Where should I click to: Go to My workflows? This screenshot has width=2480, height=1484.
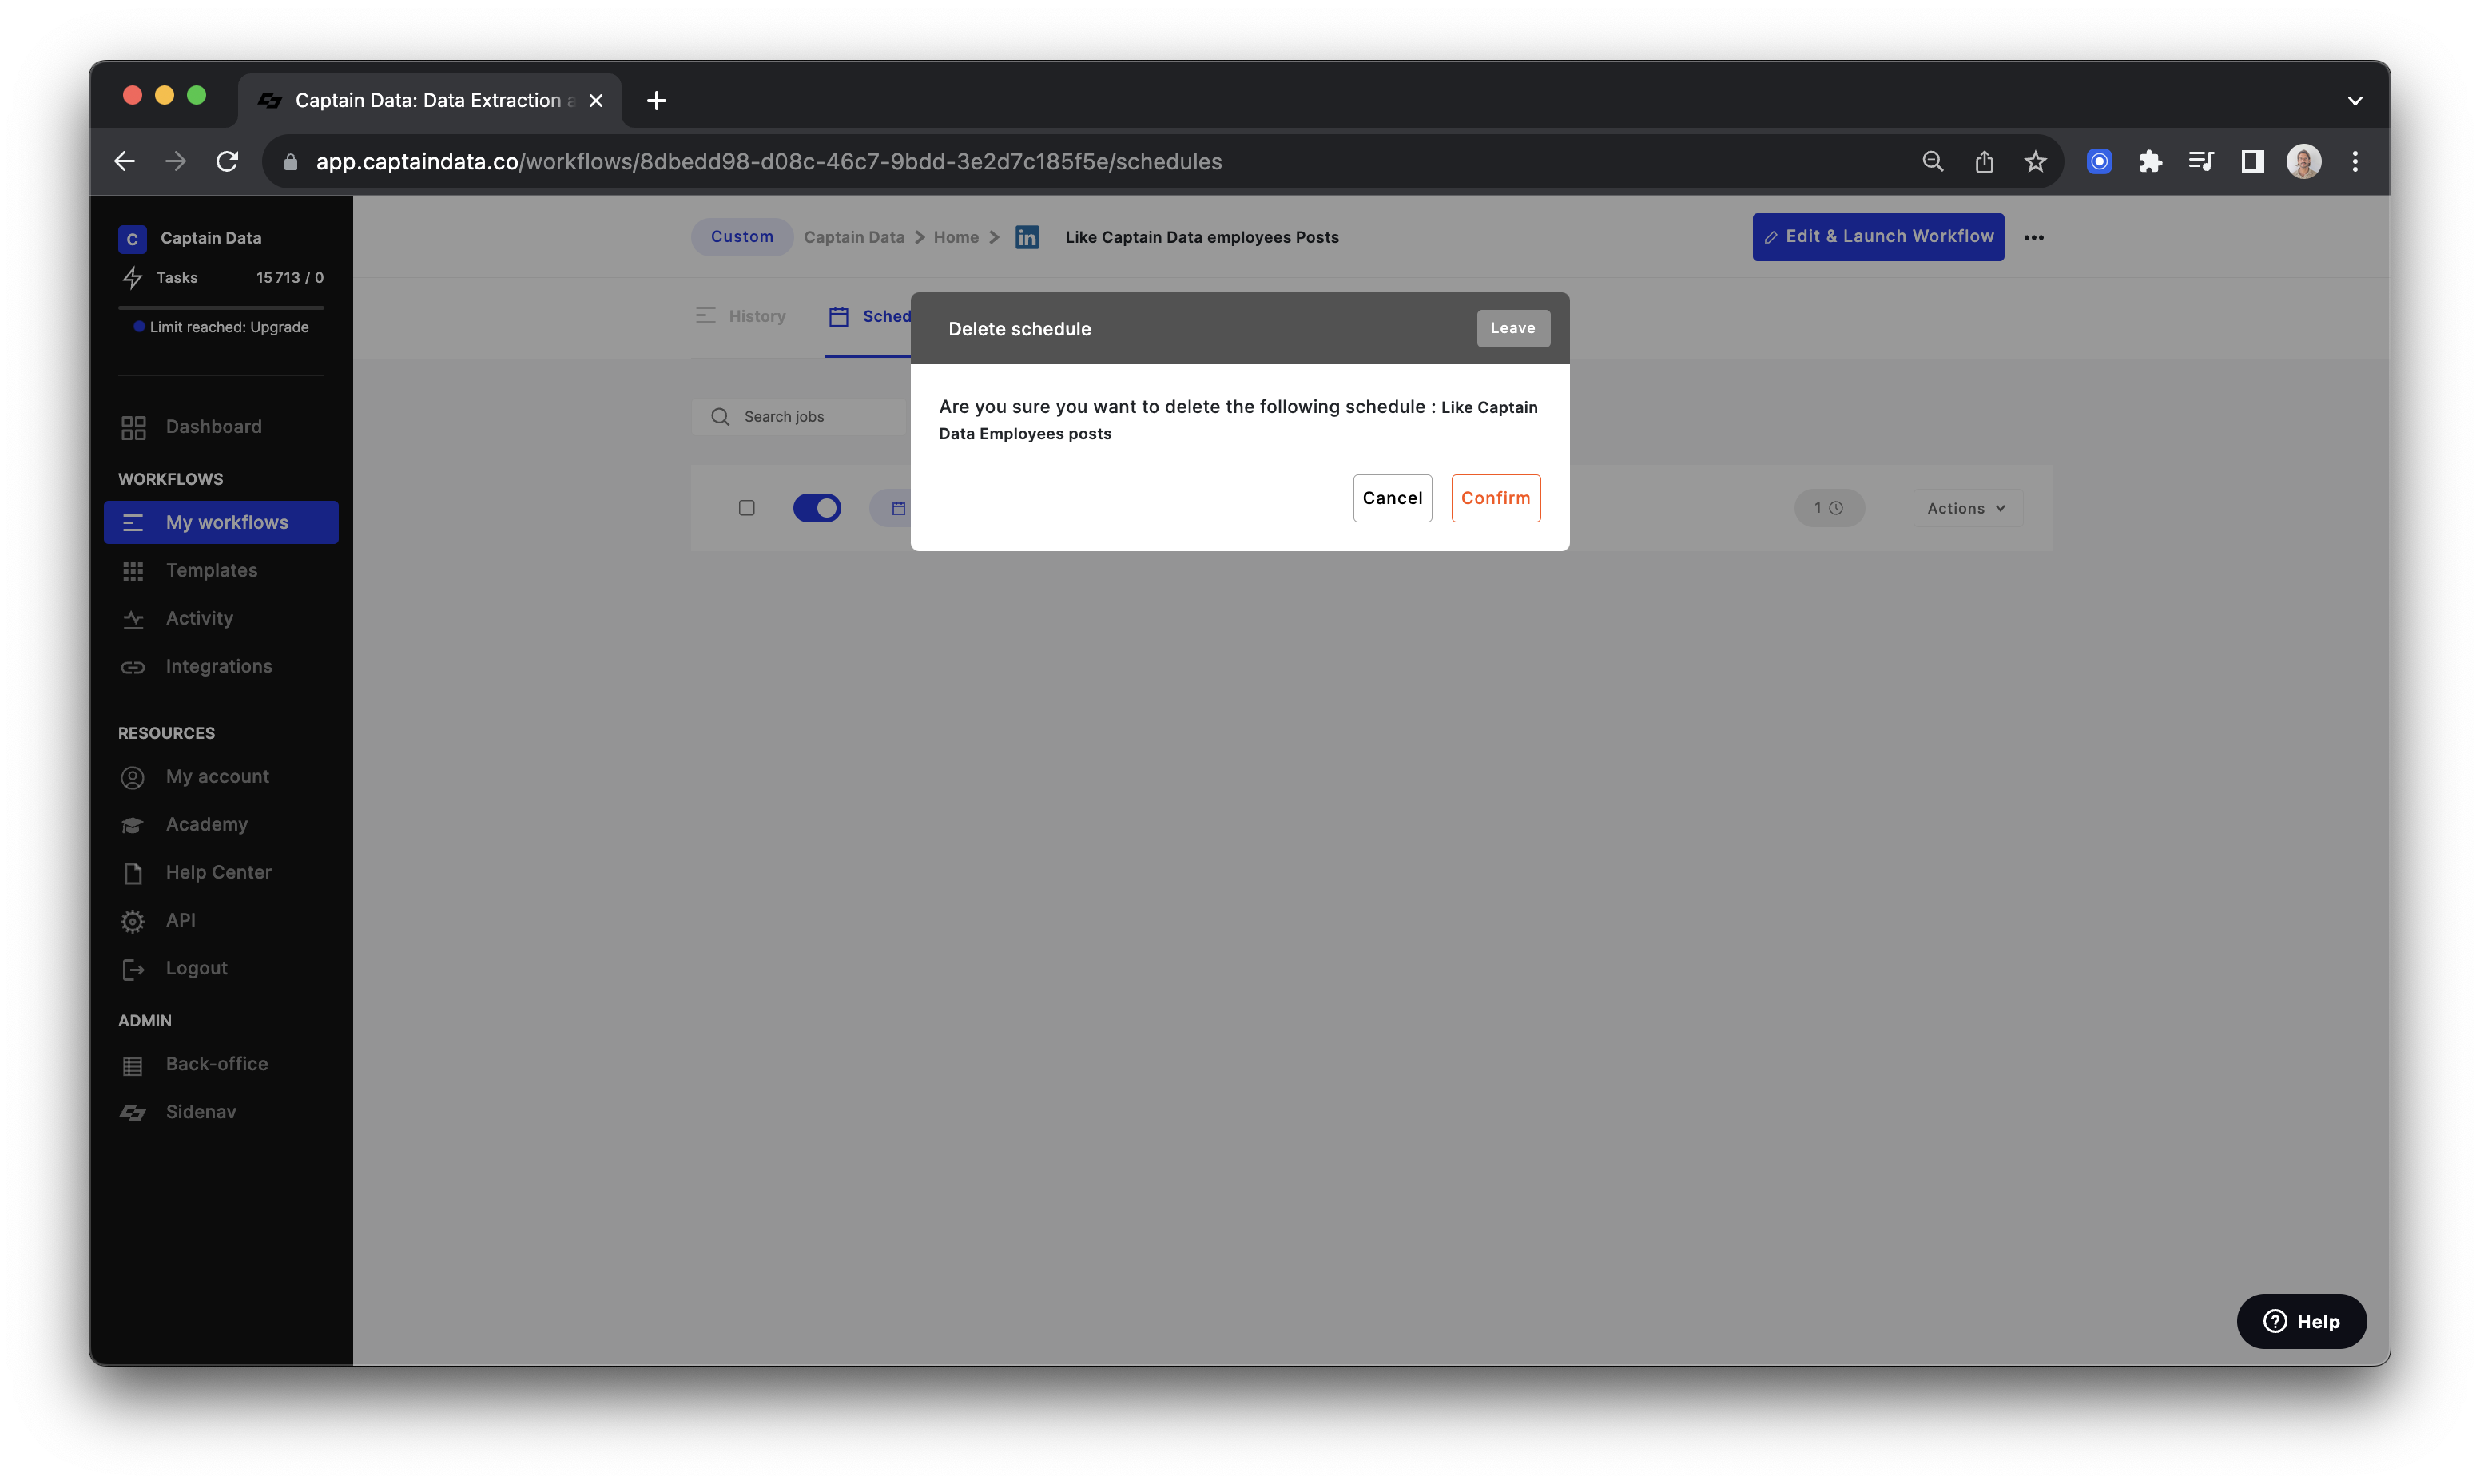[221, 522]
